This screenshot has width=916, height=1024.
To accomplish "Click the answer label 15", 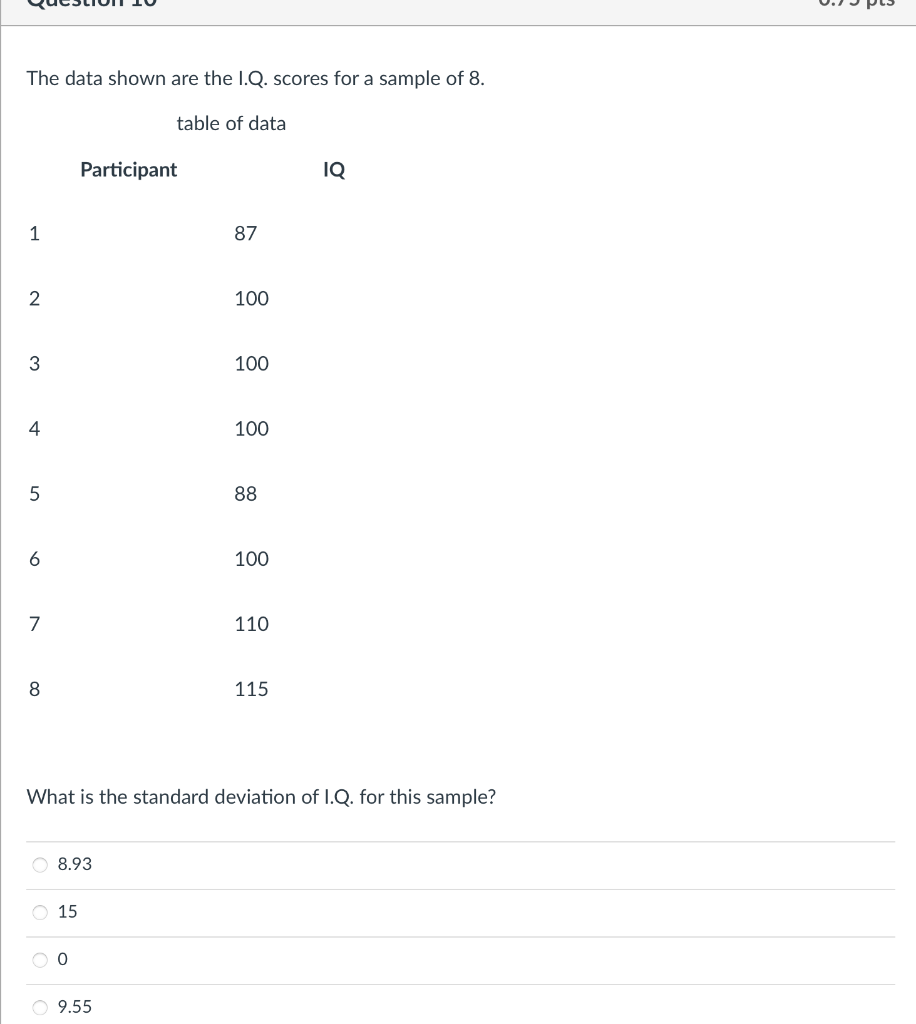I will pyautogui.click(x=68, y=911).
